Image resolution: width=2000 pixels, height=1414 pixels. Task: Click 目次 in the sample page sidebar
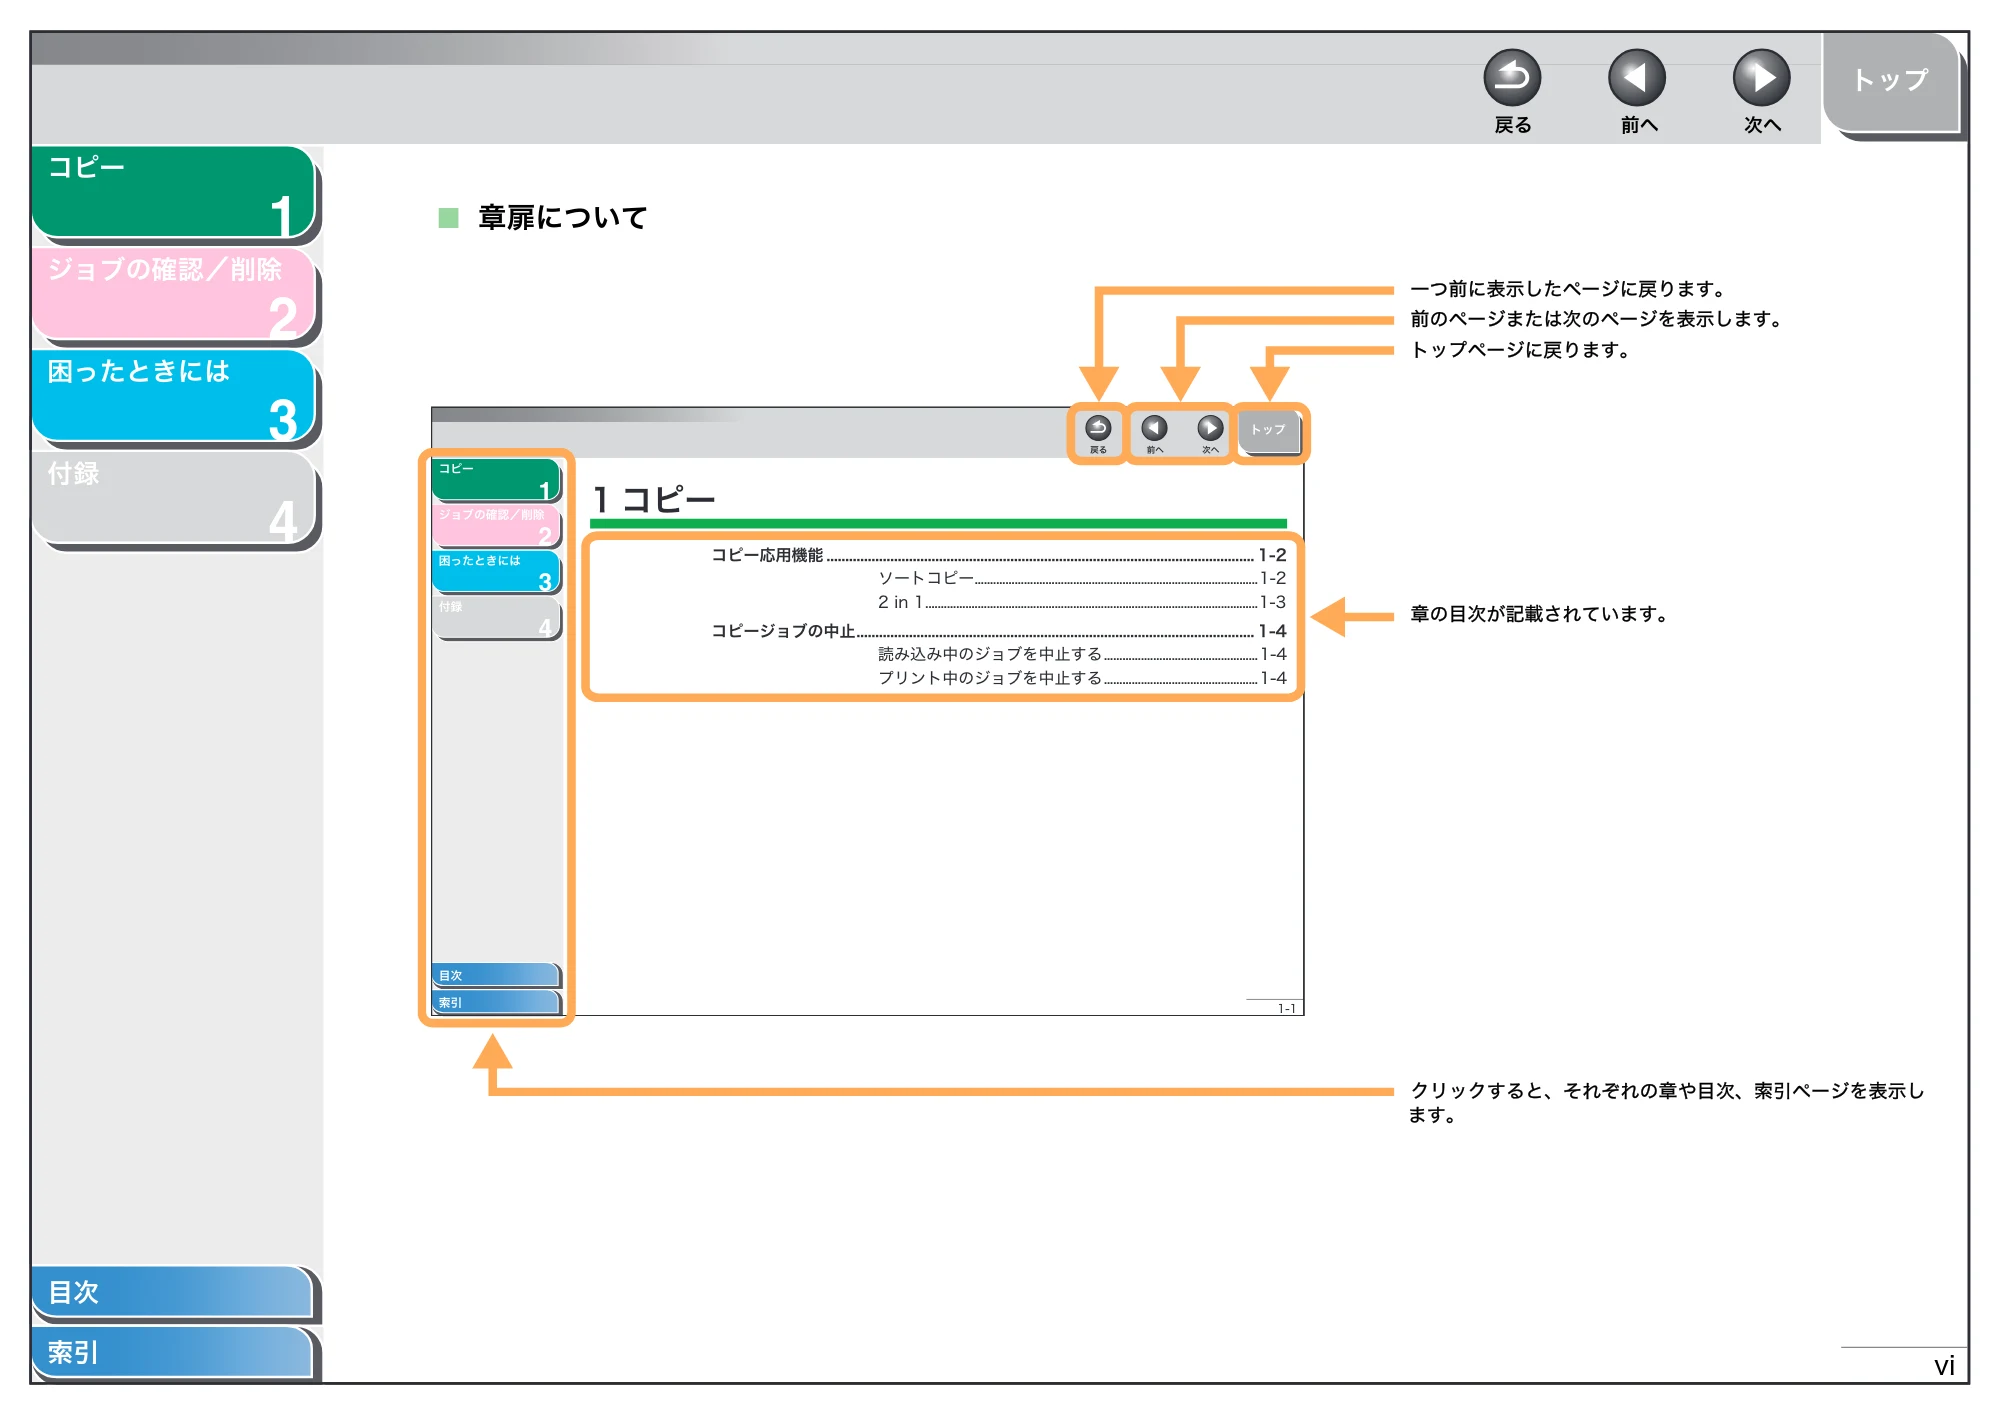[x=496, y=975]
